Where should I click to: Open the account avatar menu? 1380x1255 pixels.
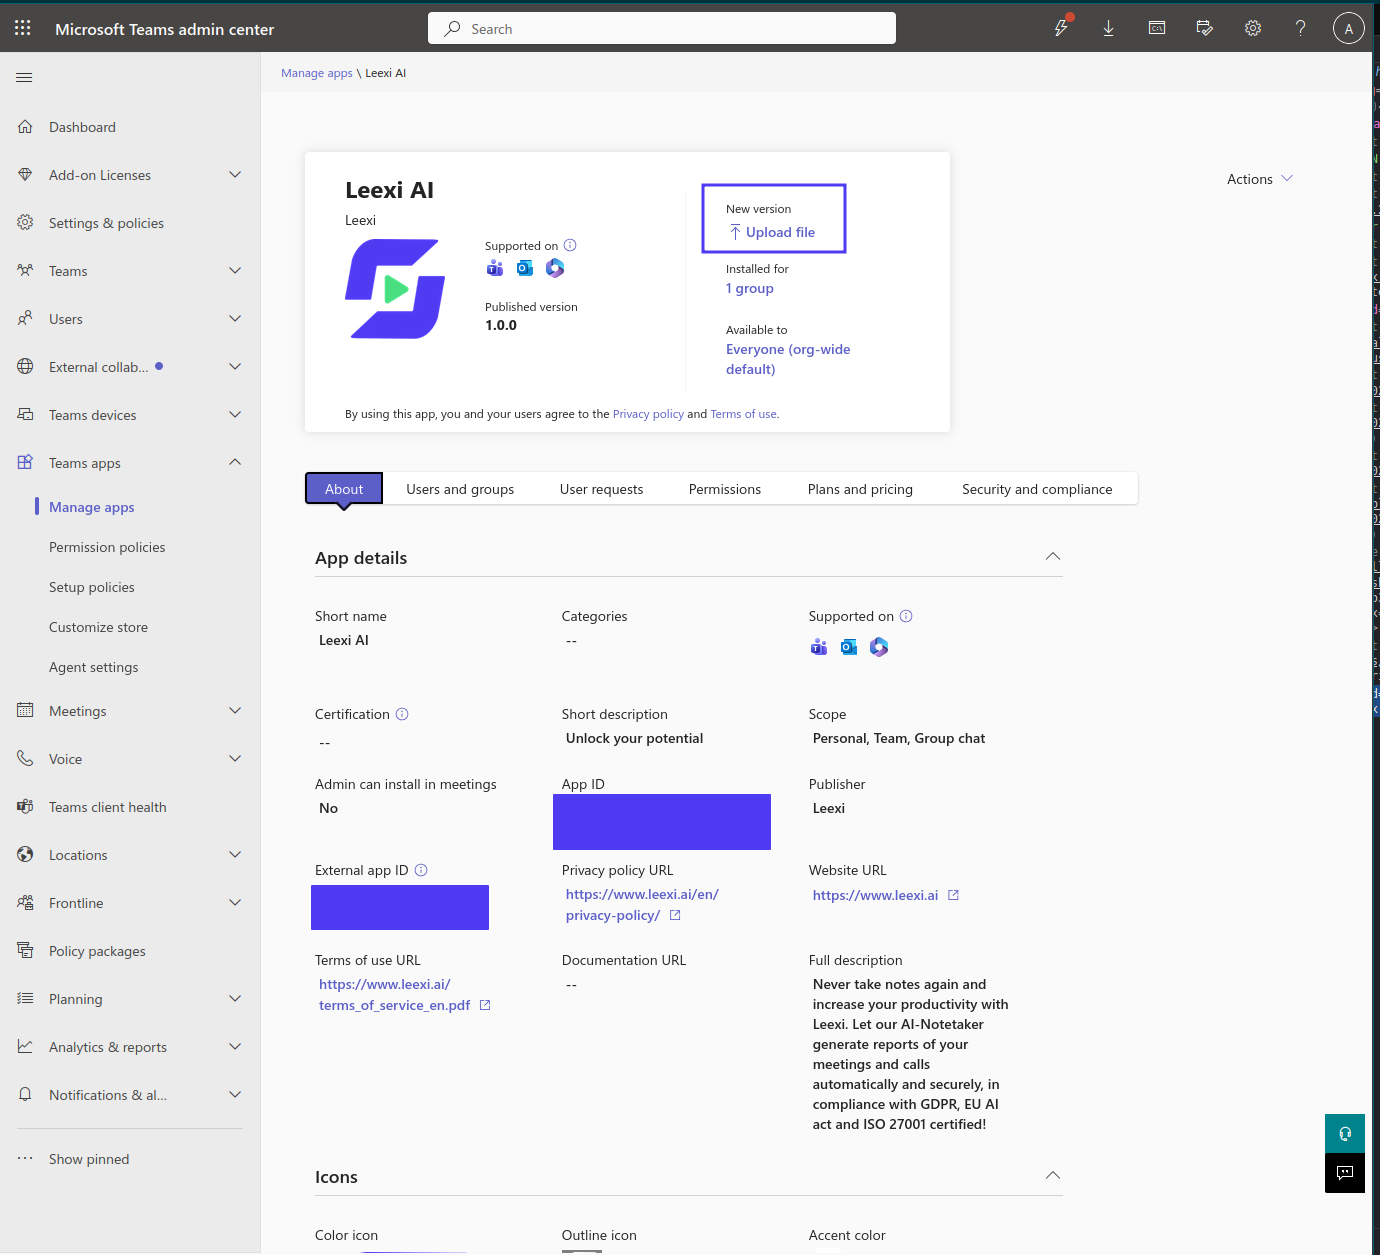pos(1348,28)
